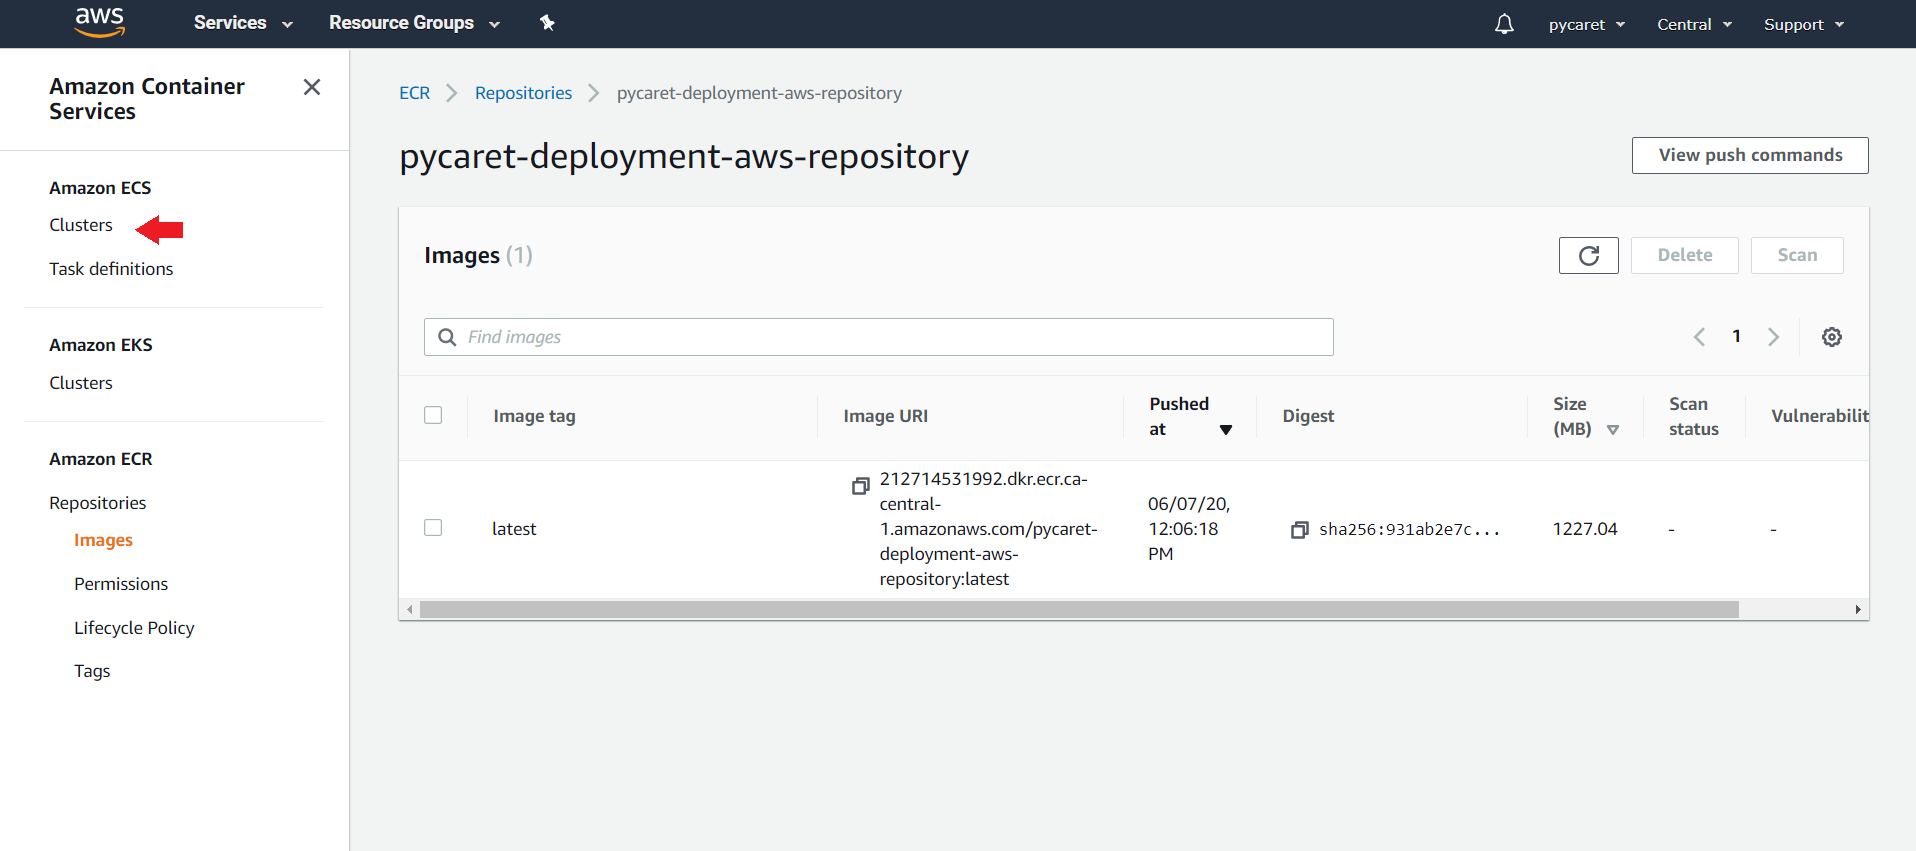The image size is (1916, 851).
Task: Click the horizontal table scrollbar
Action: click(1078, 609)
